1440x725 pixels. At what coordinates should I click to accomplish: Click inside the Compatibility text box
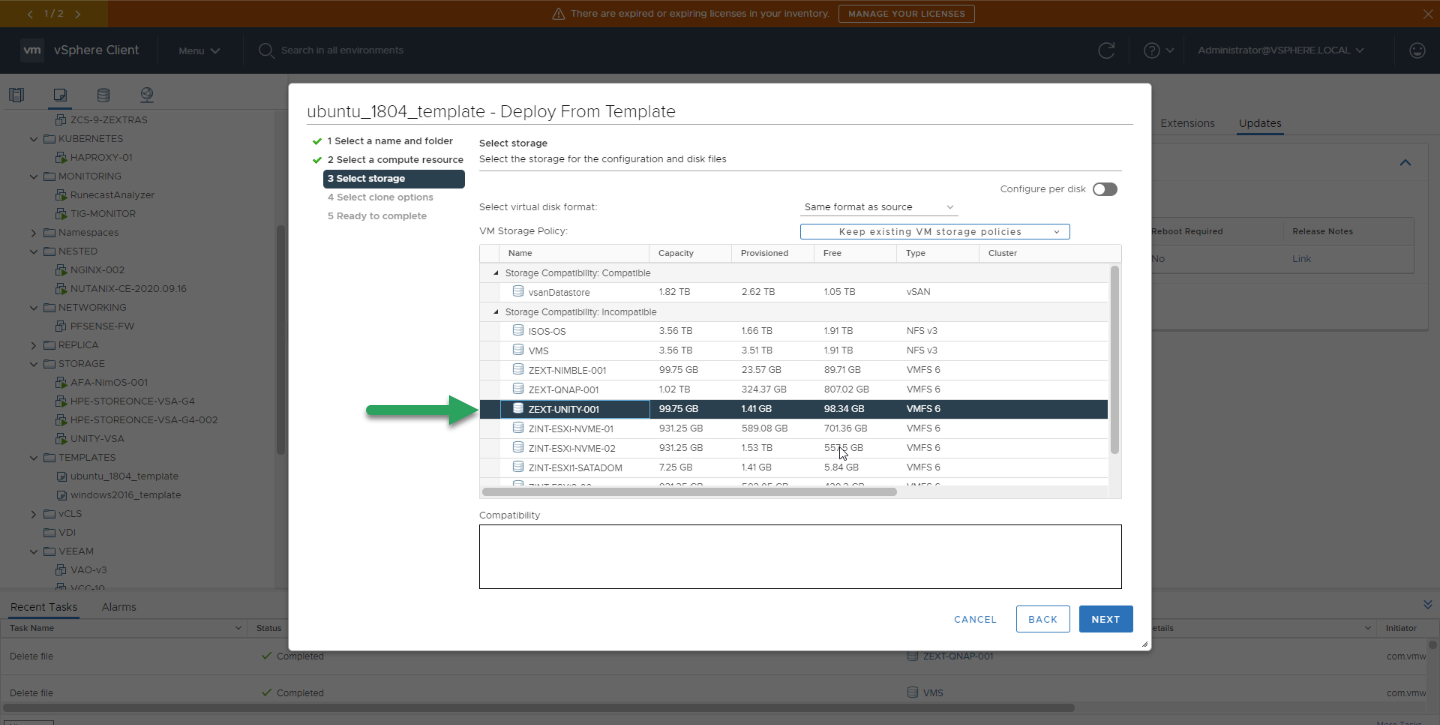tap(800, 557)
